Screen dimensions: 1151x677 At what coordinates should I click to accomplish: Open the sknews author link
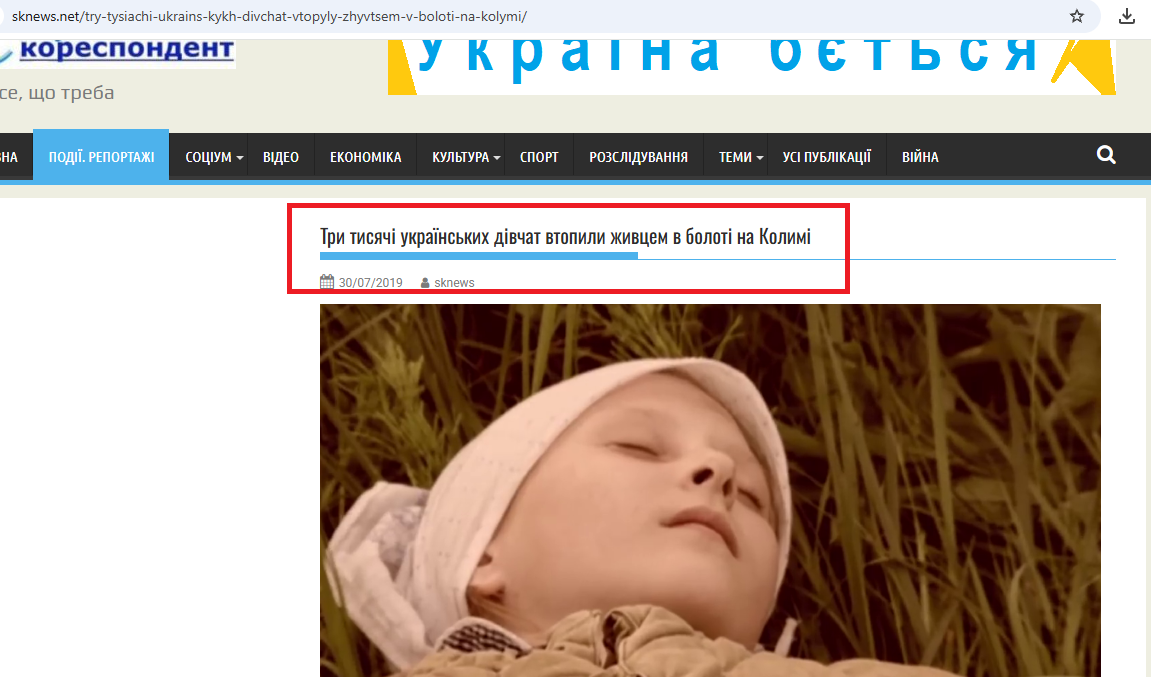pyautogui.click(x=454, y=283)
